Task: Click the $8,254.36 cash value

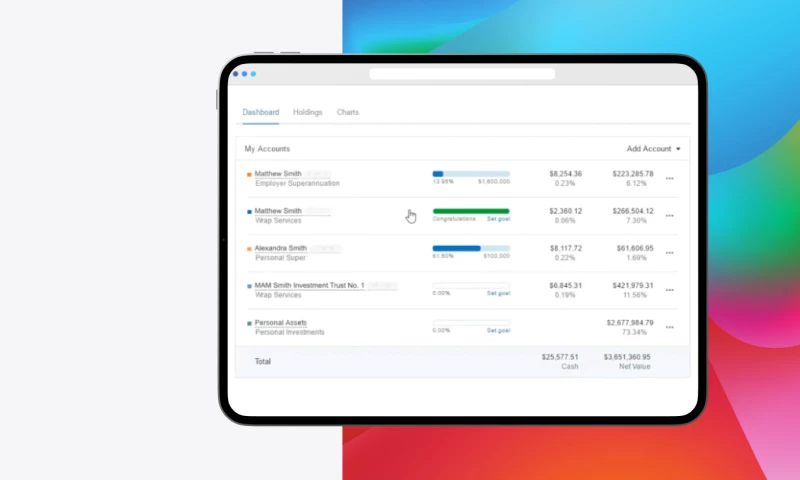Action: 565,174
